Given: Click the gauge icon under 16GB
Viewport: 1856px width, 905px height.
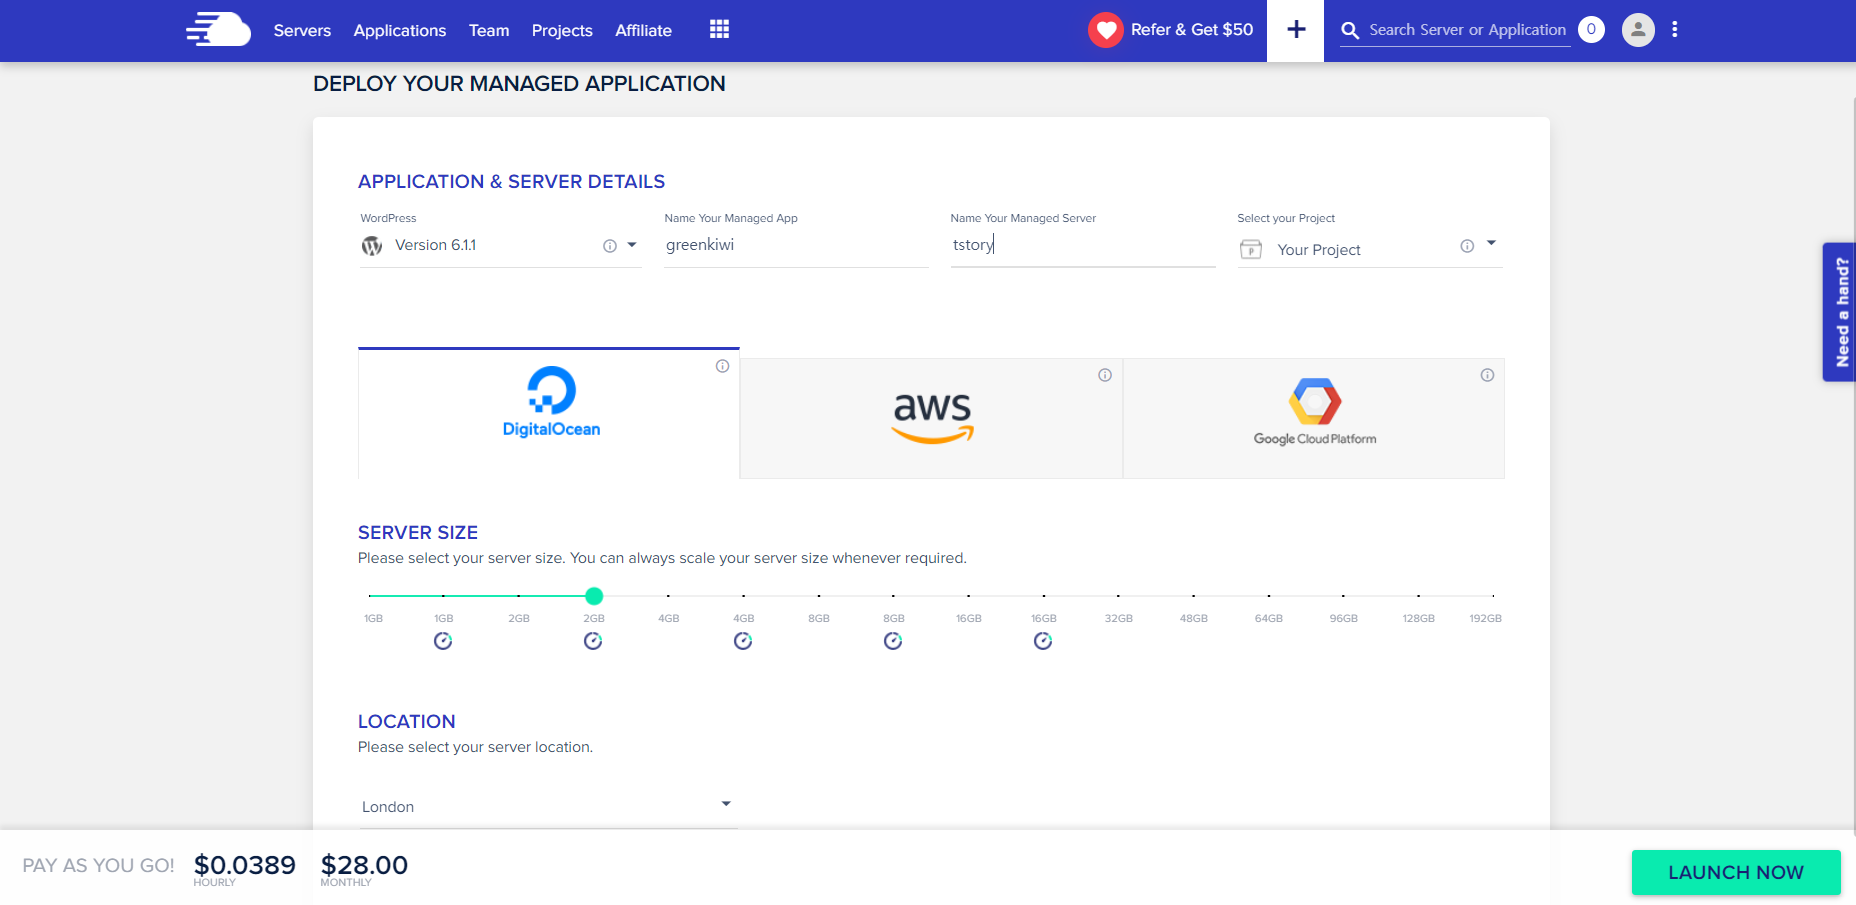Looking at the screenshot, I should 1043,641.
